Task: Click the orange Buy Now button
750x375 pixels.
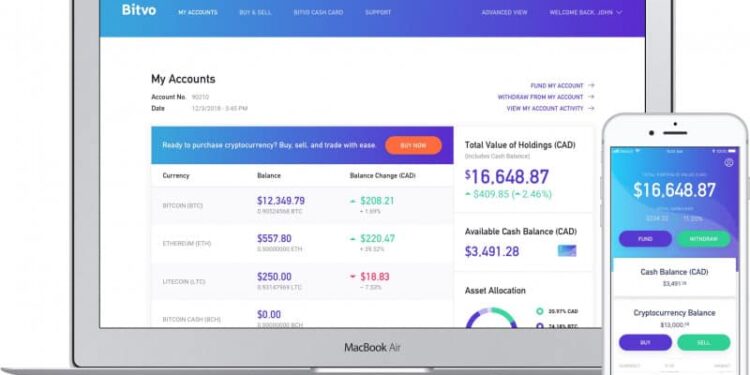Action: point(413,145)
